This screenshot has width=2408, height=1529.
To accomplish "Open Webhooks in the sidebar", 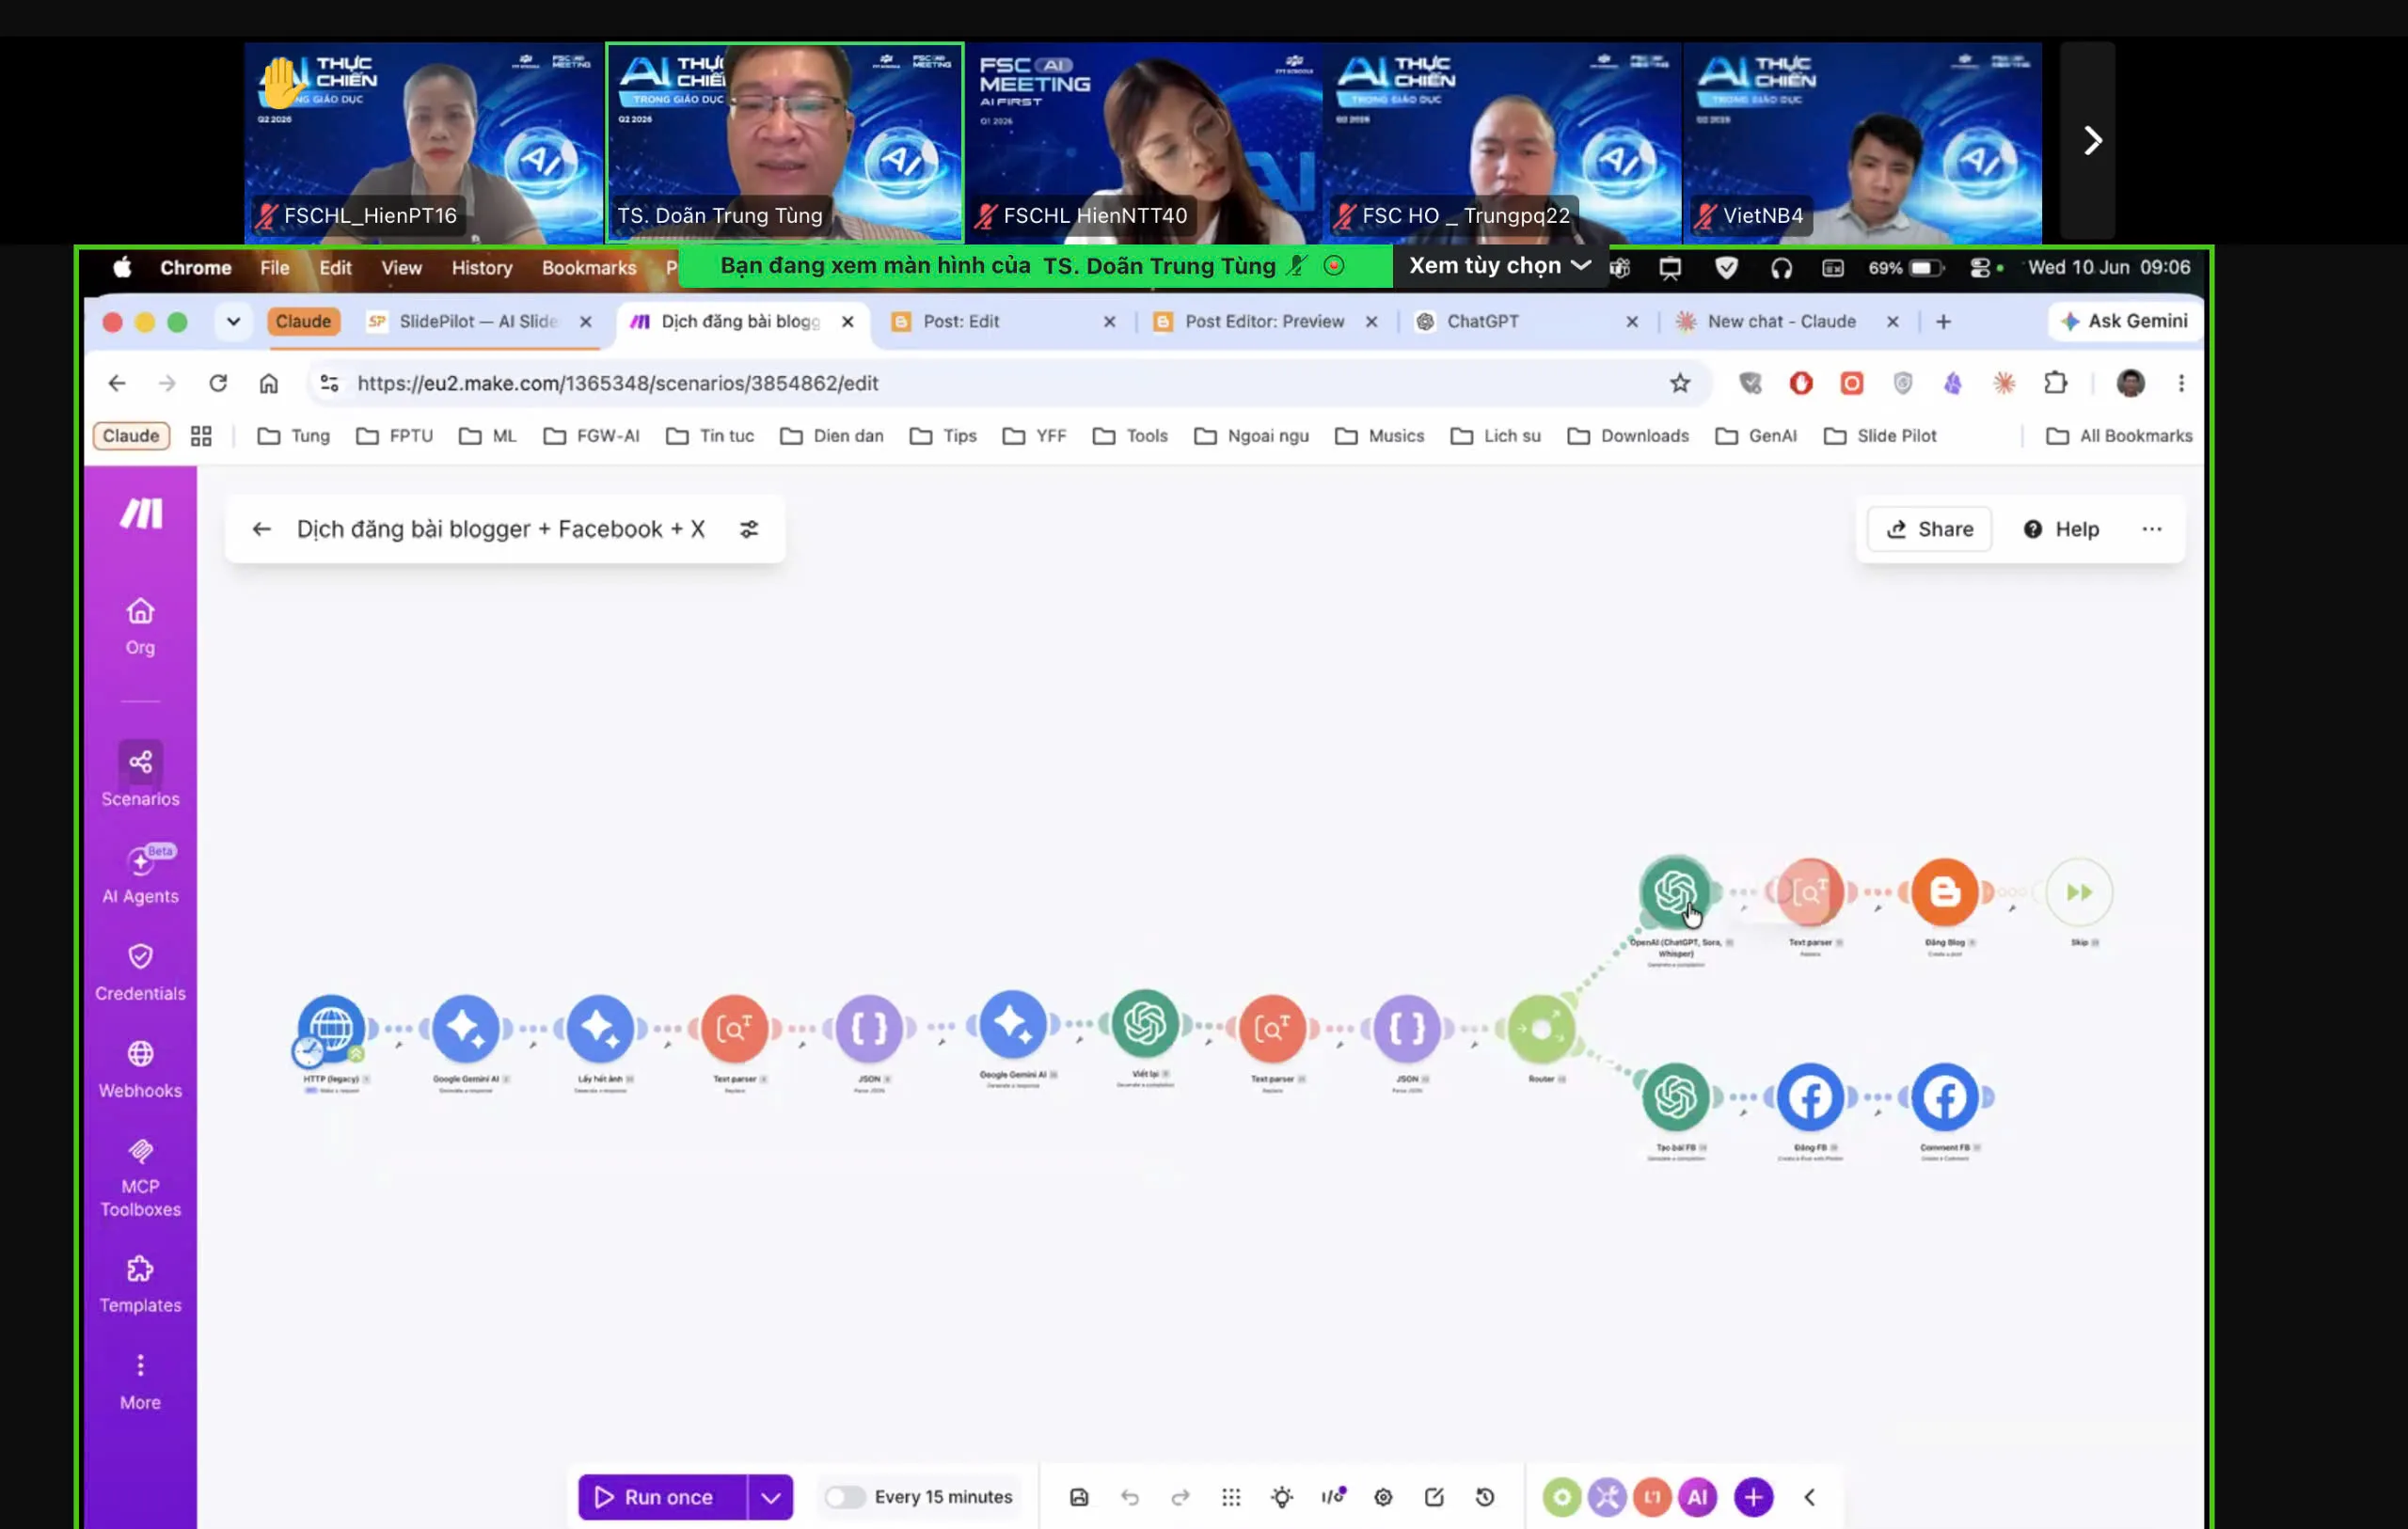I will [x=140, y=1069].
